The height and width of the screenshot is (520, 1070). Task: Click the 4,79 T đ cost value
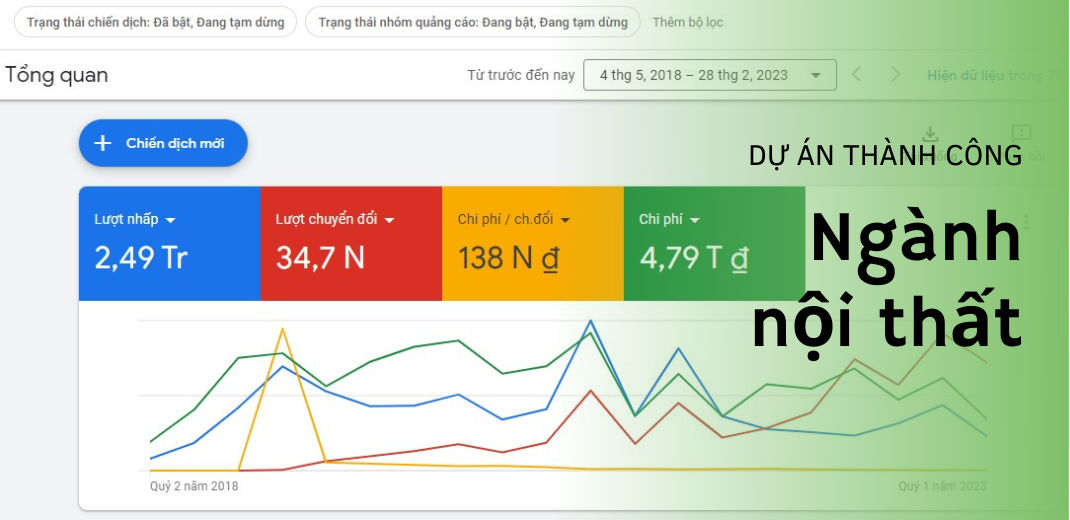point(693,258)
